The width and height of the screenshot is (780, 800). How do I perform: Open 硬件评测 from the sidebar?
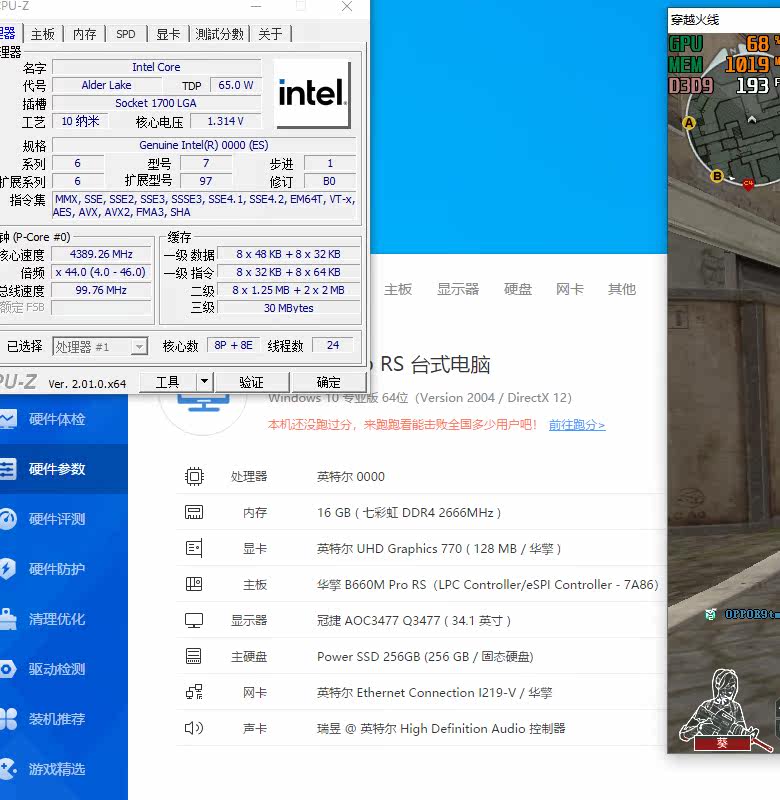click(x=56, y=519)
